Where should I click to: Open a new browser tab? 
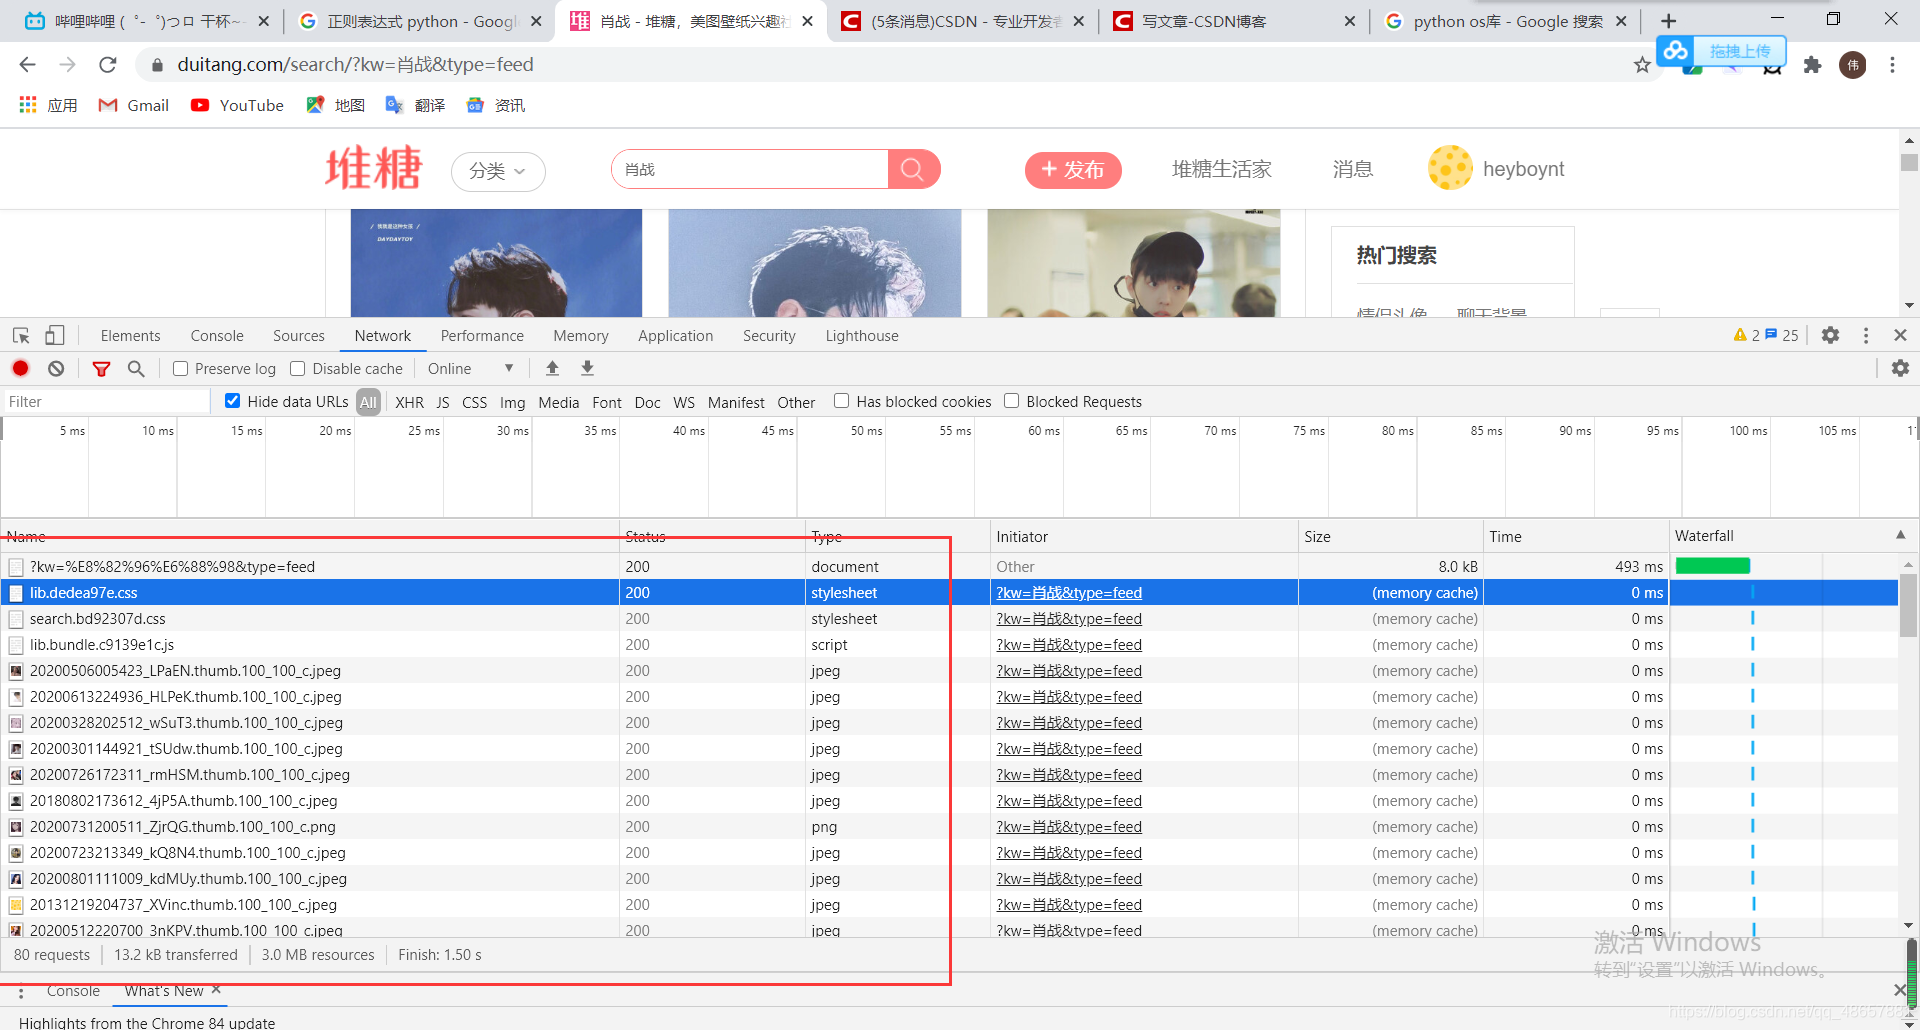click(1668, 21)
